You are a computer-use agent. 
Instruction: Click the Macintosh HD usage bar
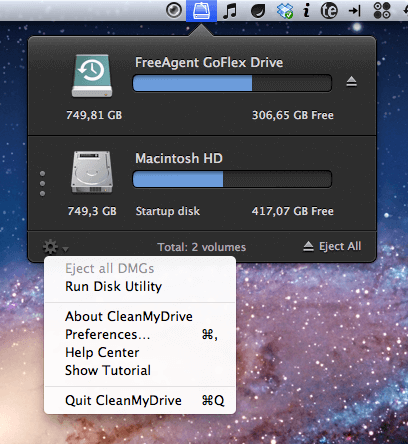tap(232, 179)
